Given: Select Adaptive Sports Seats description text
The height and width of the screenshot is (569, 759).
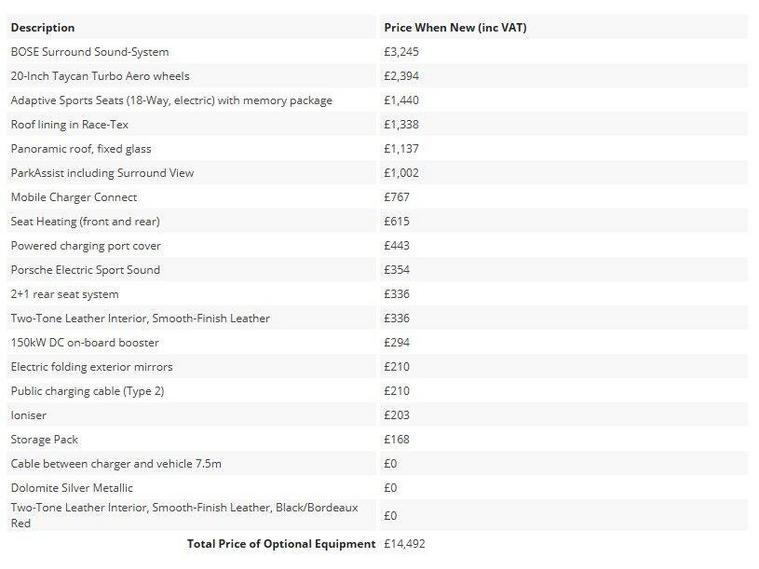Looking at the screenshot, I should coord(171,100).
